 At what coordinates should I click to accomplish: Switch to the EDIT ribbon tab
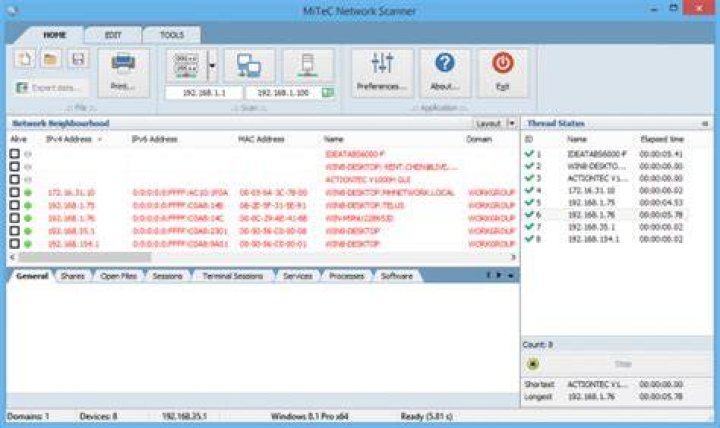tap(113, 35)
